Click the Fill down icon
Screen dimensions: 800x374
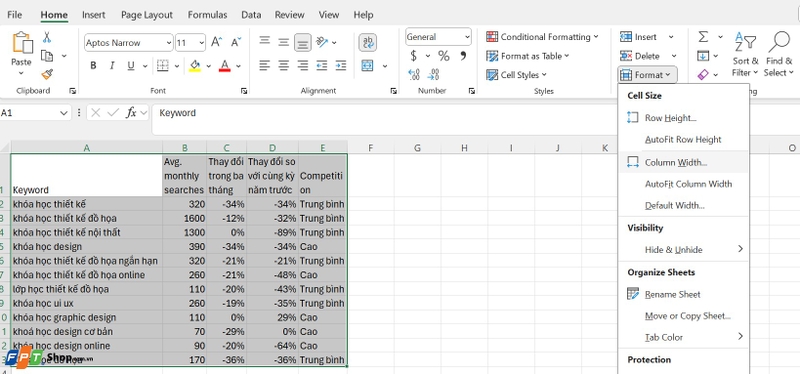(x=703, y=56)
